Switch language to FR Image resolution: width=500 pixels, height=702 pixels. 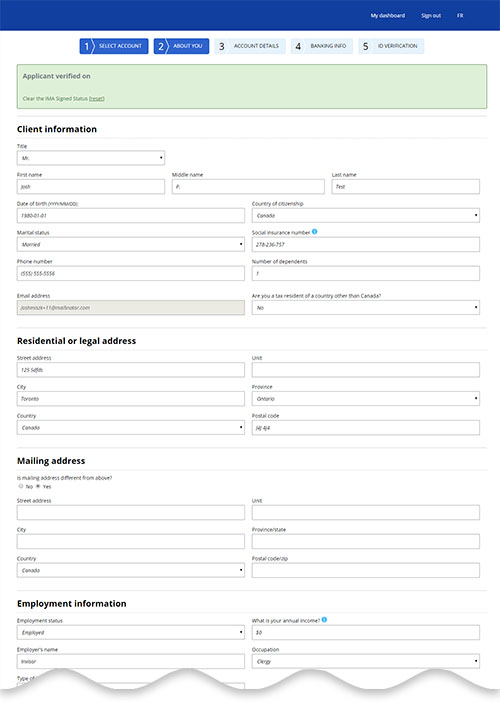pyautogui.click(x=460, y=16)
